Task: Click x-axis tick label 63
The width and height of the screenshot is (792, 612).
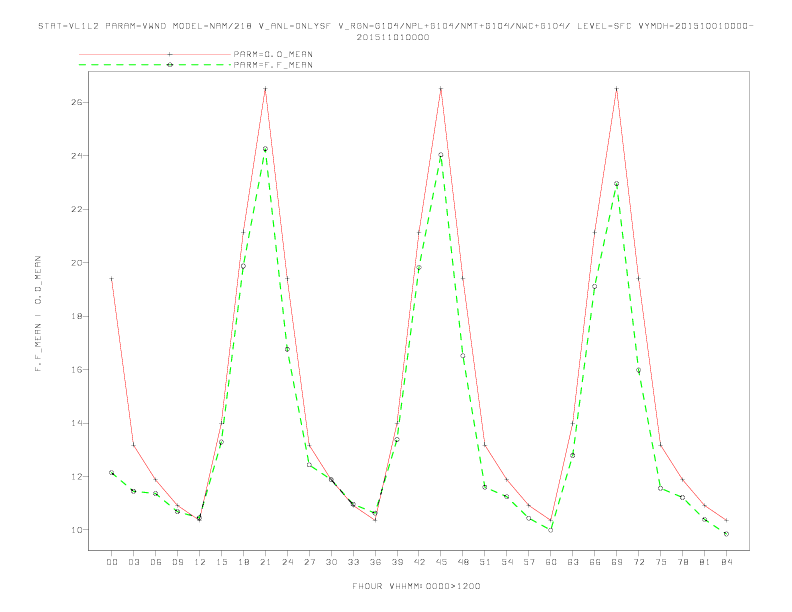Action: (573, 562)
